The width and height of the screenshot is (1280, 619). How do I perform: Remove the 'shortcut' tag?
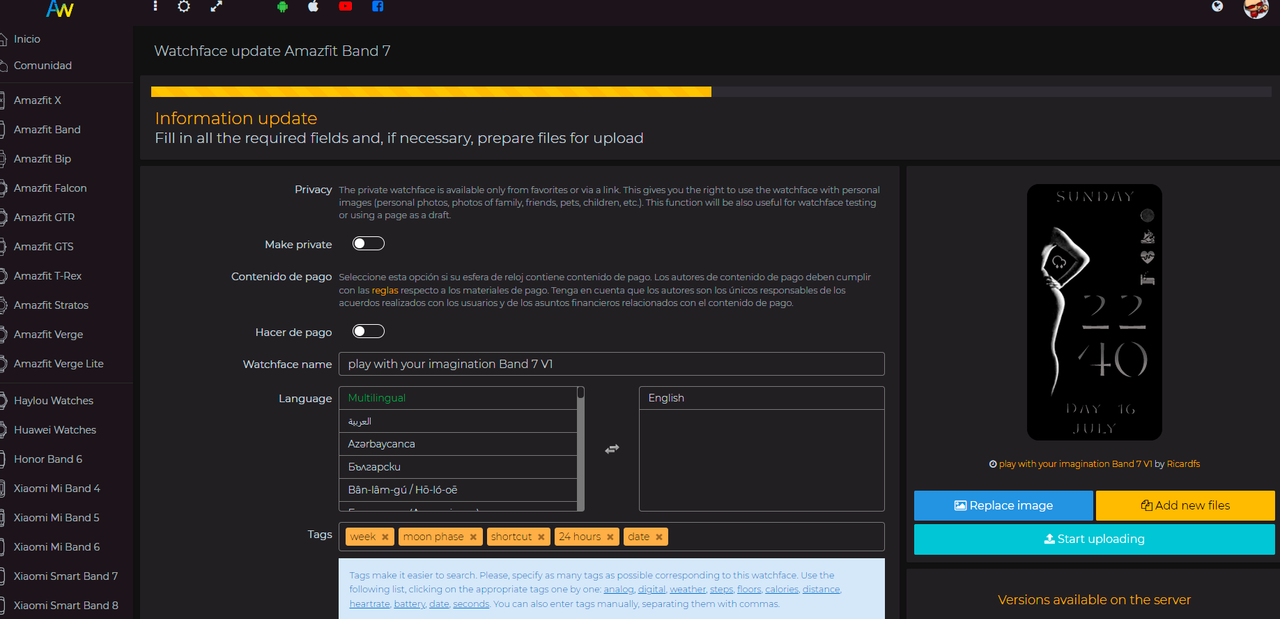(x=541, y=537)
